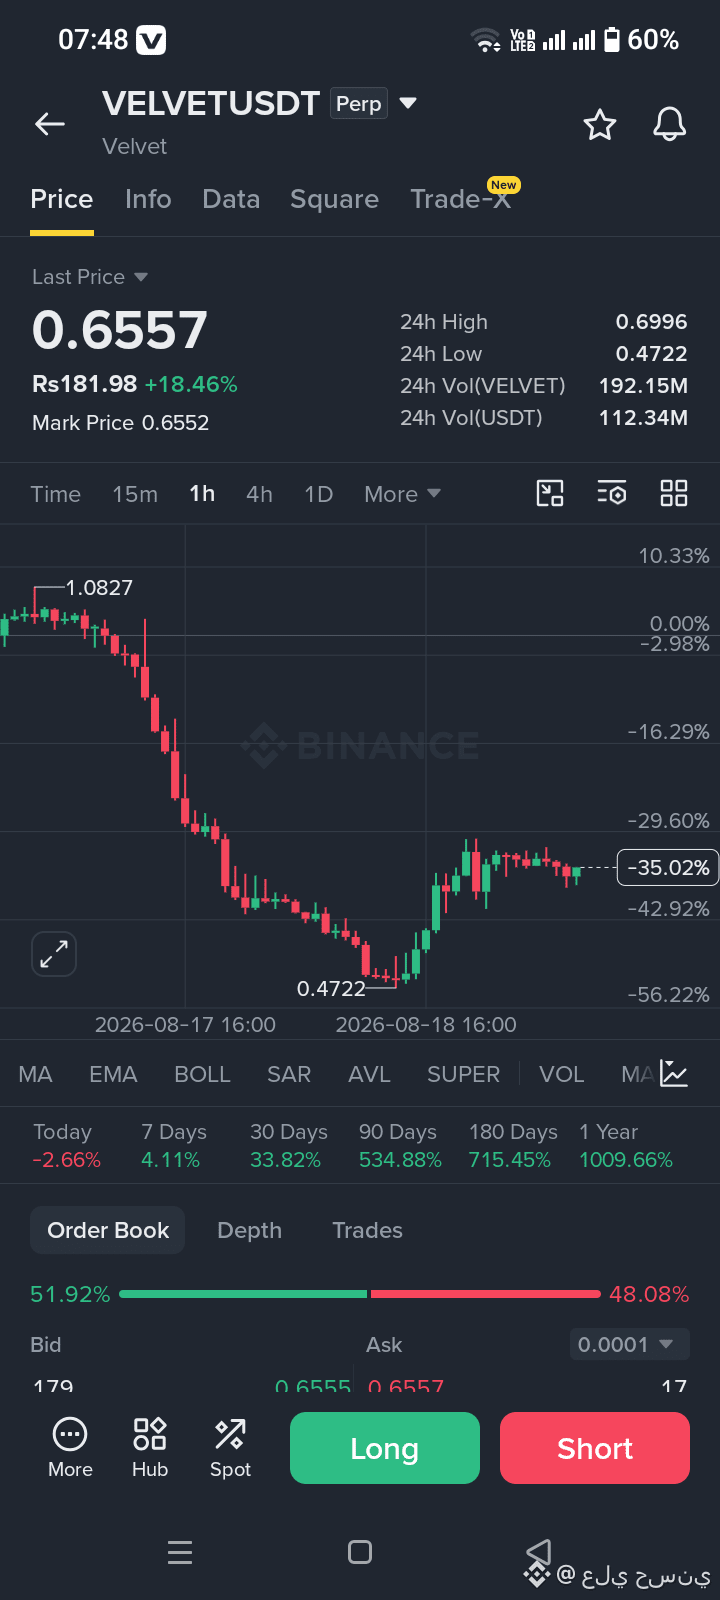Tap the 1 Year 1009.66% stat

point(626,1146)
